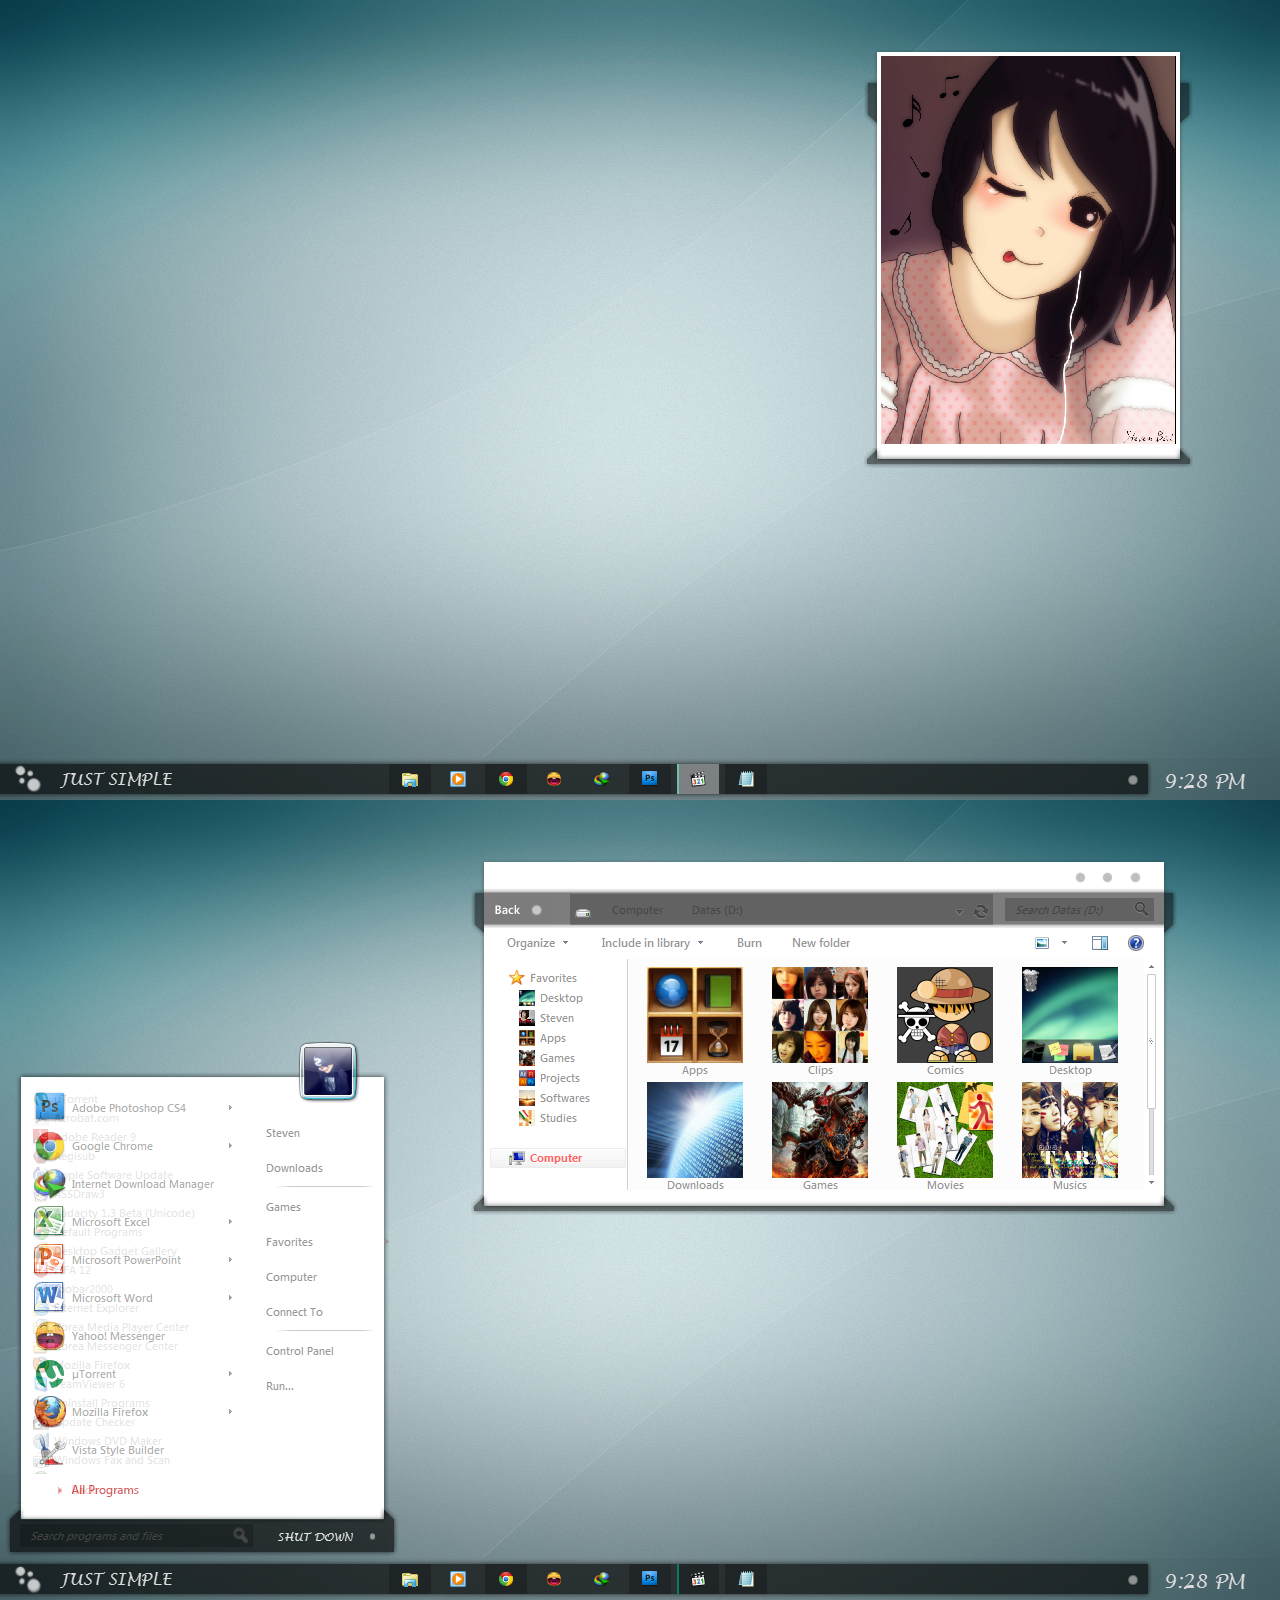
Task: Select Favorites in Start menu right pane
Action: (x=289, y=1242)
